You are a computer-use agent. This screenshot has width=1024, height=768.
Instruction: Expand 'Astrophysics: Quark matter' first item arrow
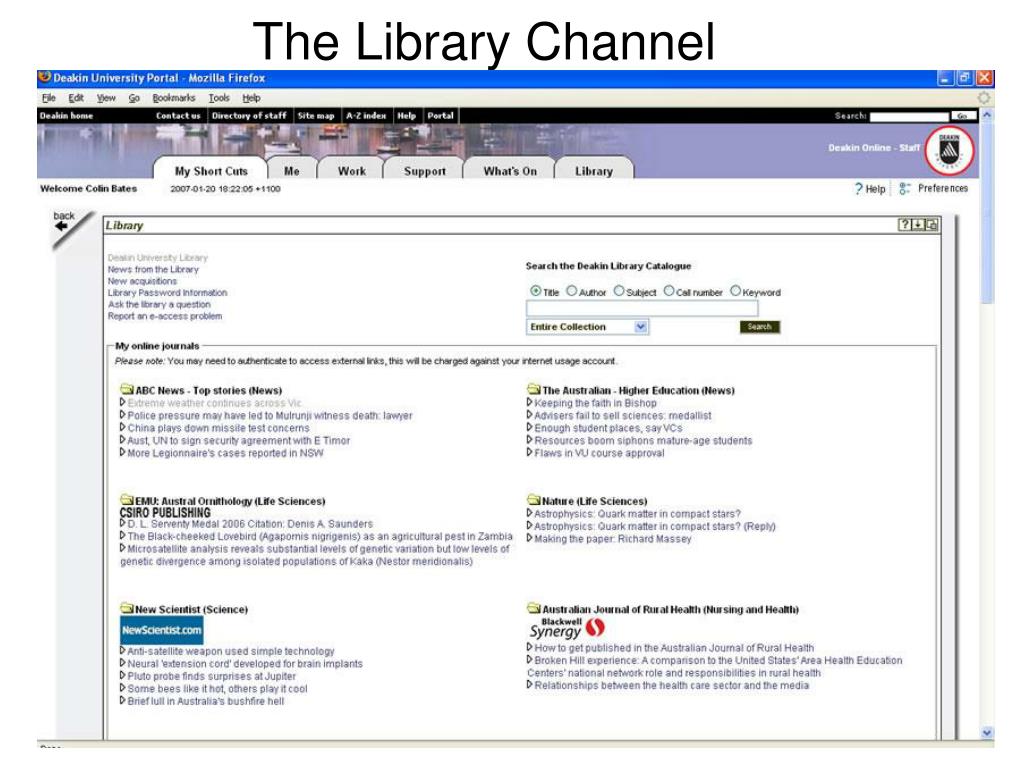click(530, 513)
